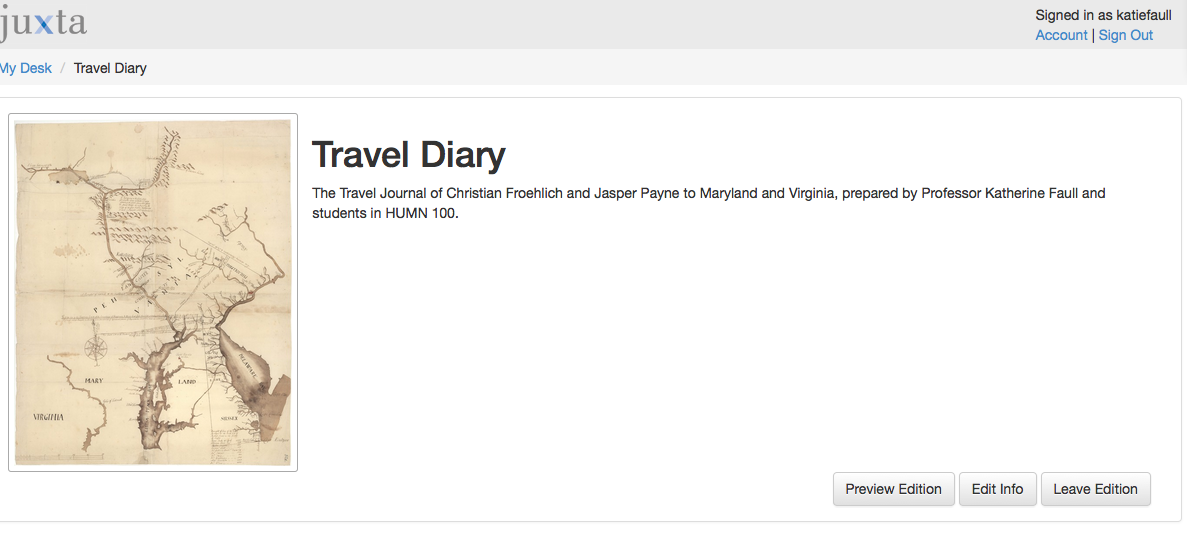Click the blue x in the juxta logo
Image resolution: width=1187 pixels, height=536 pixels.
pos(43,23)
